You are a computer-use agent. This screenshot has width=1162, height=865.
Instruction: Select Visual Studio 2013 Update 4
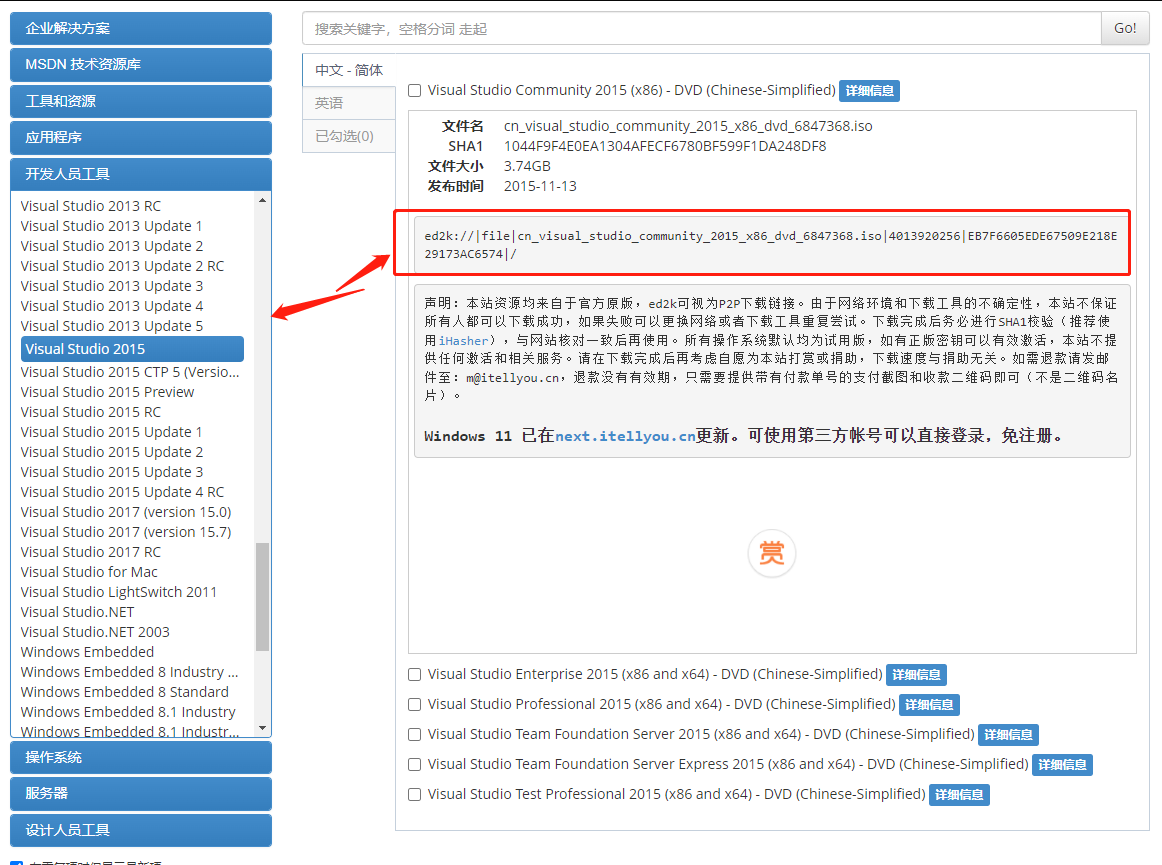click(111, 306)
